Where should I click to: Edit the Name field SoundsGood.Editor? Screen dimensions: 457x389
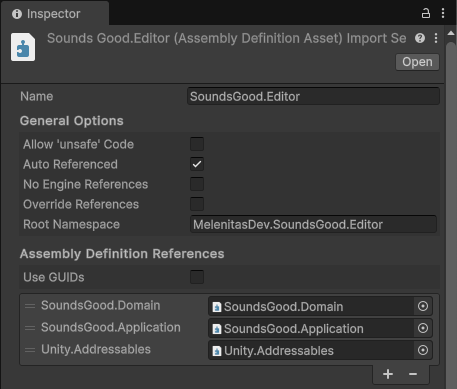pos(313,96)
